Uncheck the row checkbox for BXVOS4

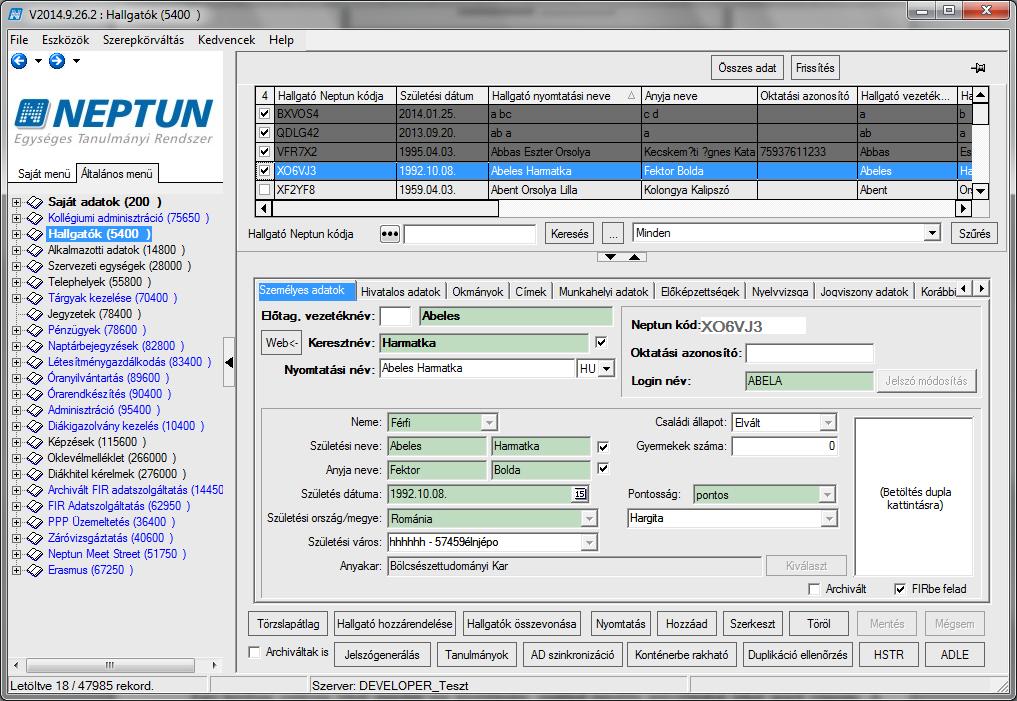point(264,114)
